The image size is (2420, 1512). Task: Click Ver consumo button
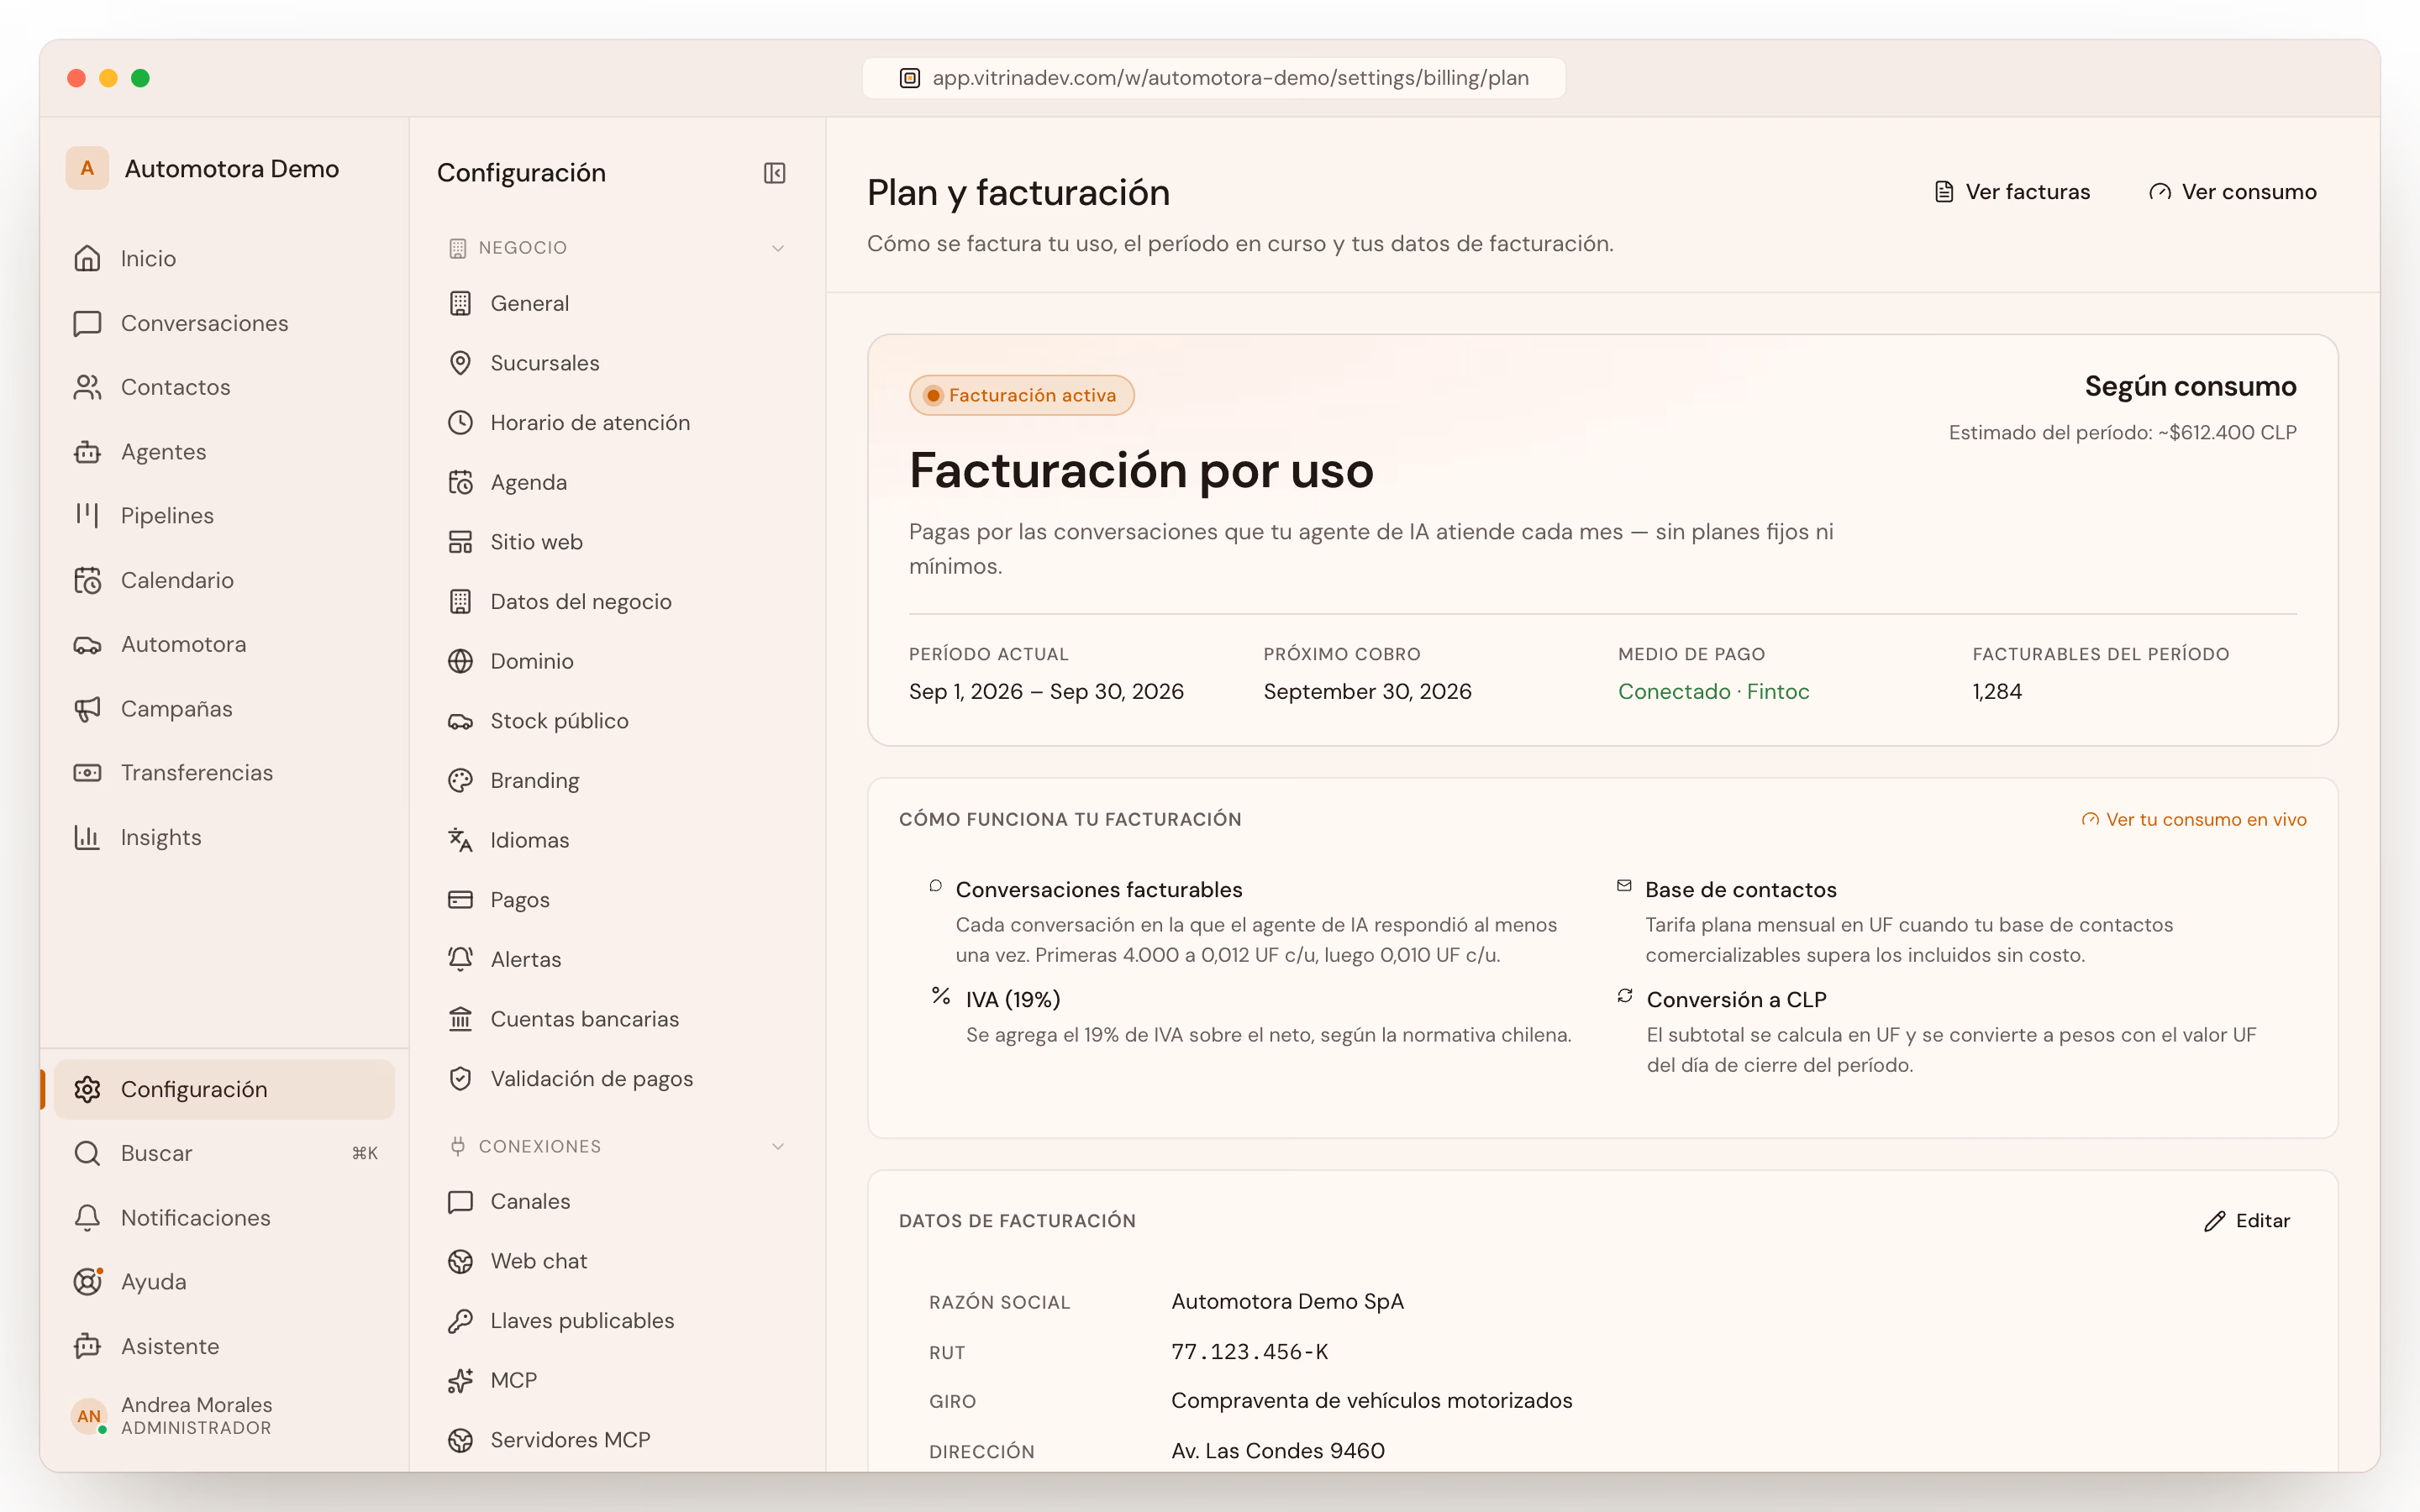click(2232, 192)
